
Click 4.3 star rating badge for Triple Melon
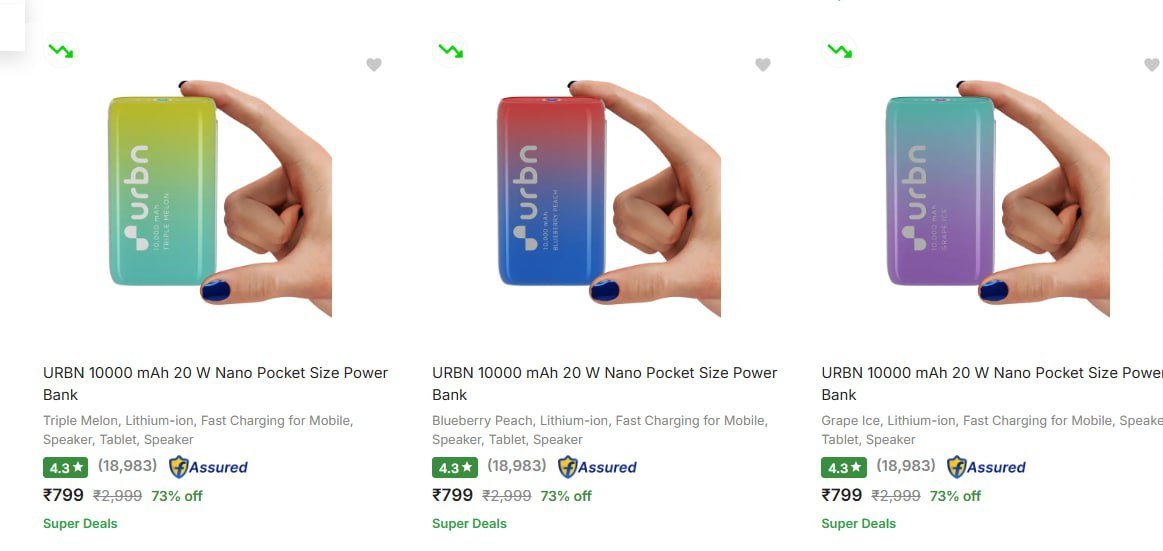tap(65, 467)
